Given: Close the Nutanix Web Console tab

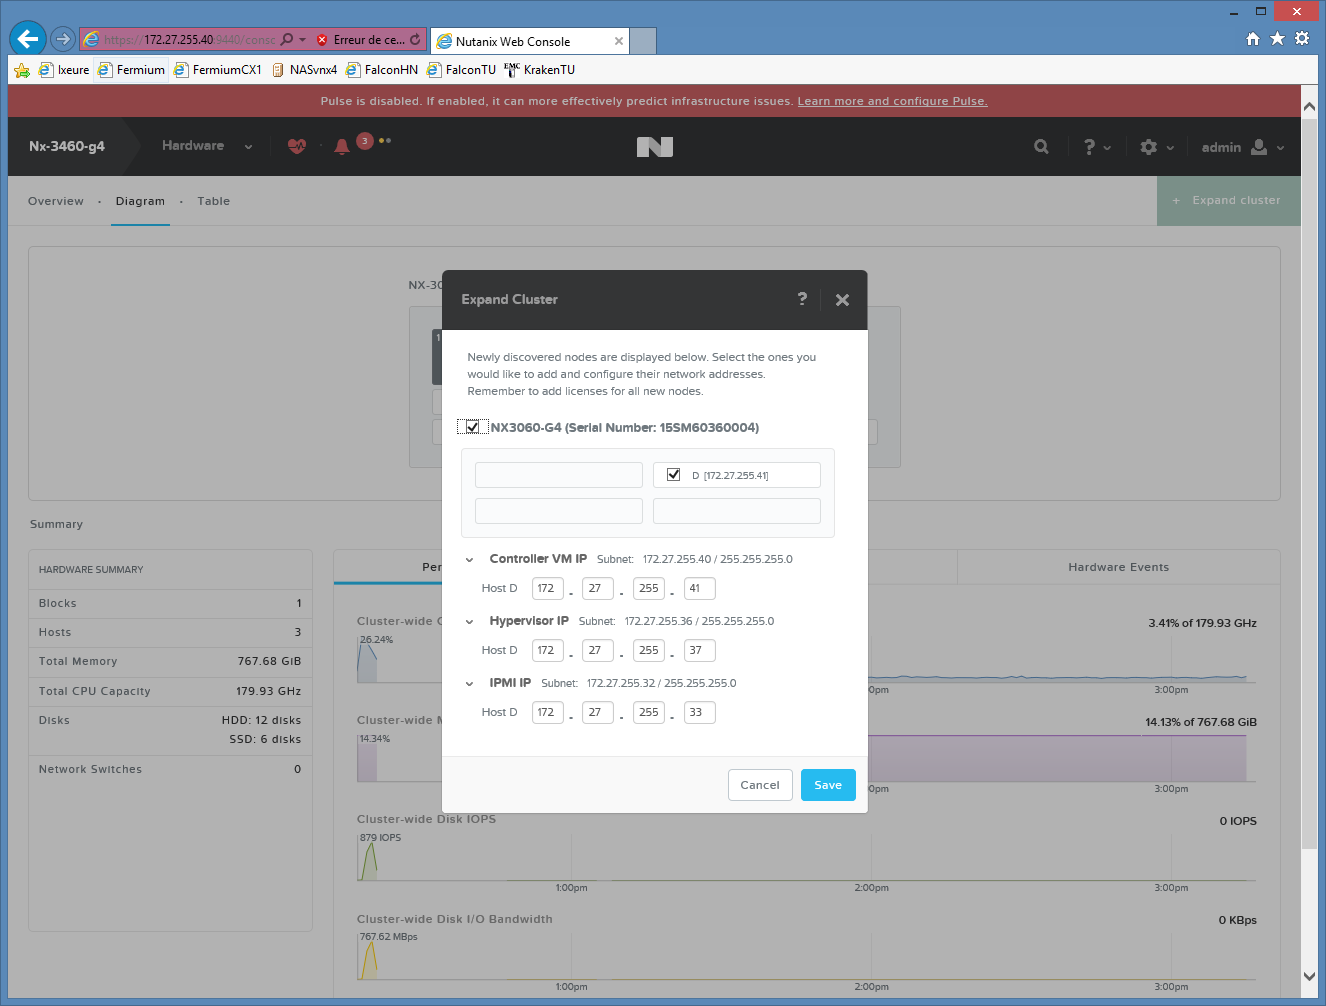Looking at the screenshot, I should [x=619, y=41].
